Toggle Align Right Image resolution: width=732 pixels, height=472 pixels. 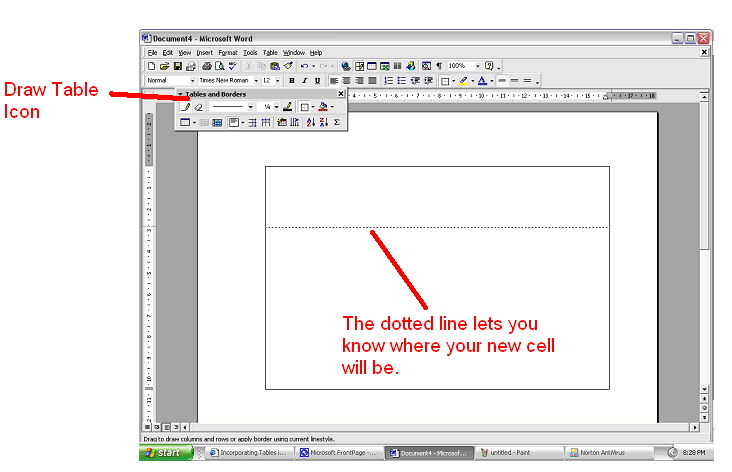point(359,81)
